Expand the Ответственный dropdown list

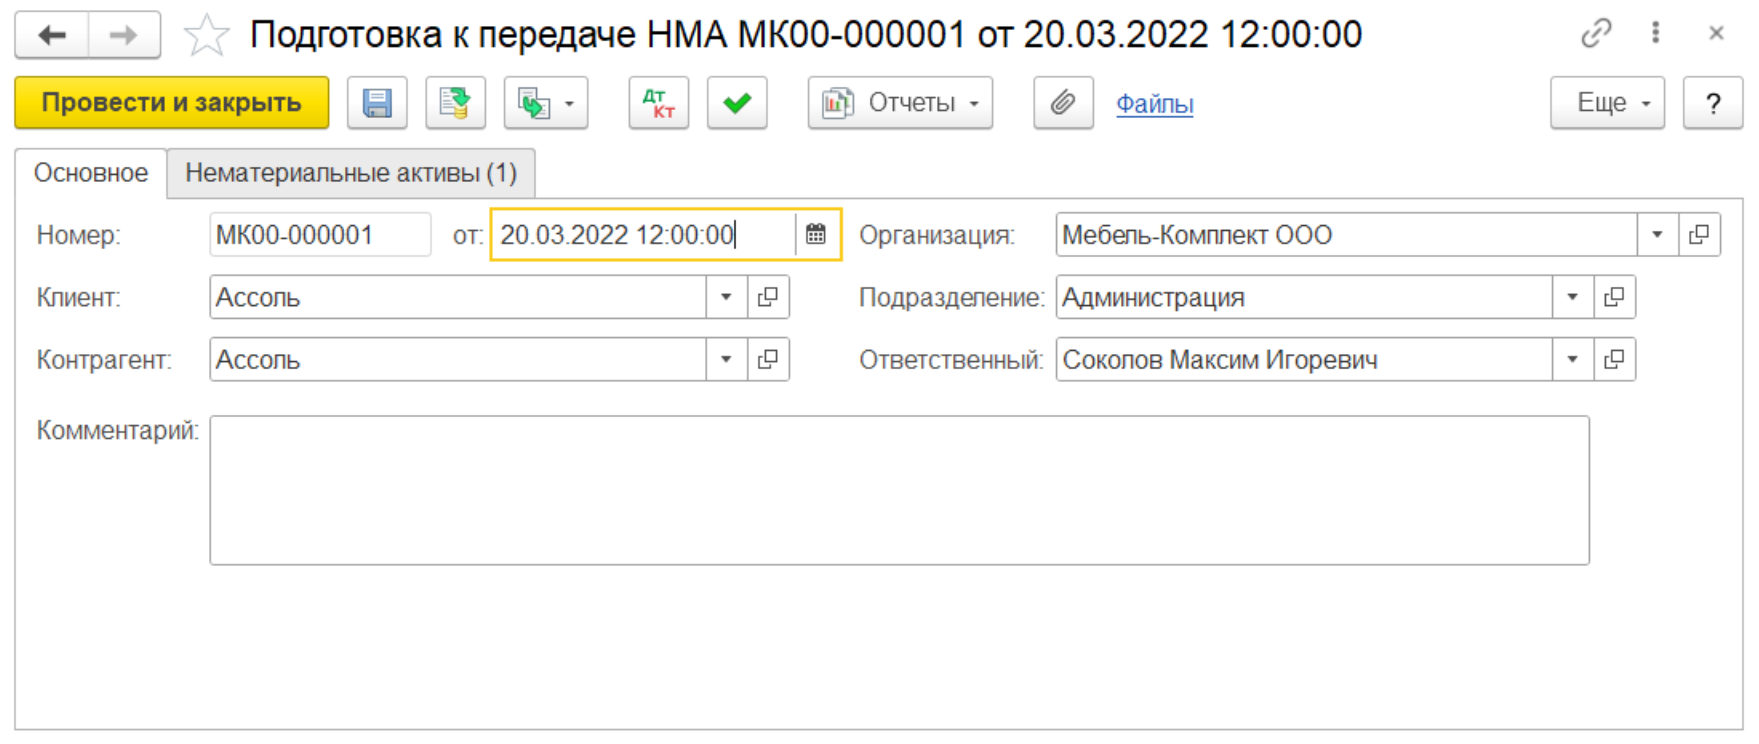pos(1572,360)
